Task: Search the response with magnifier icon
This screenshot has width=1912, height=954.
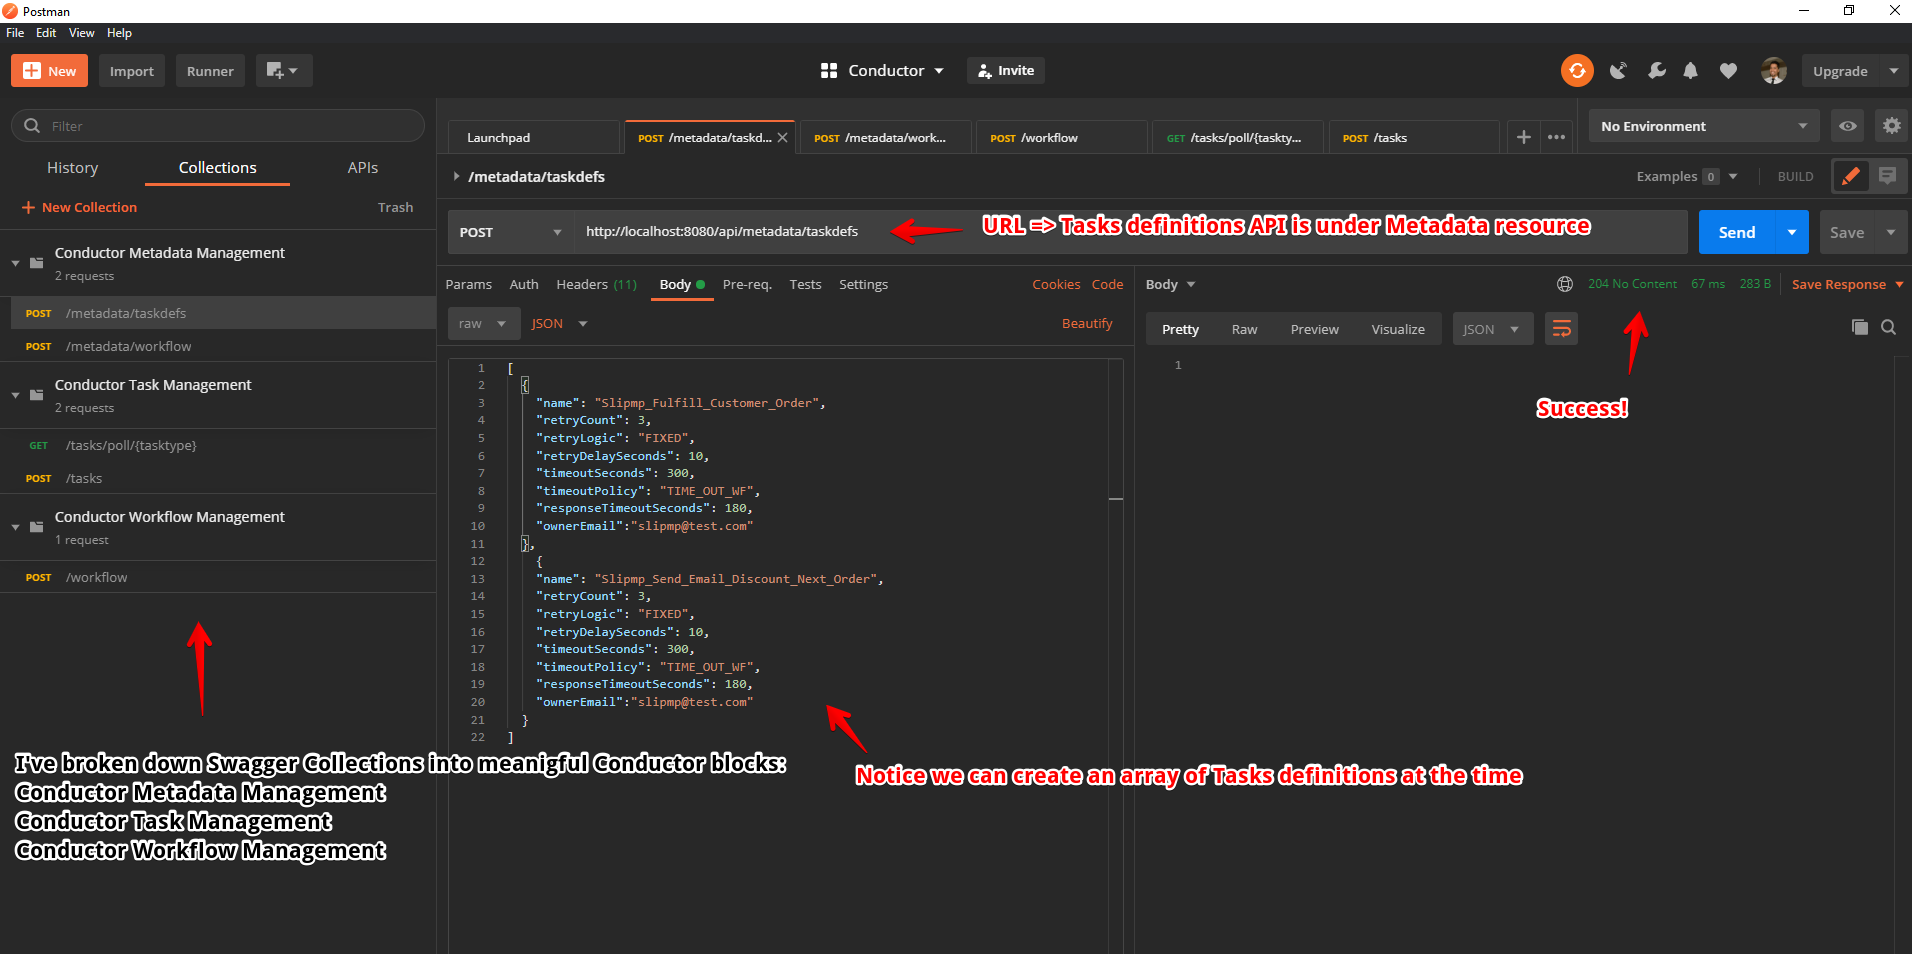Action: coord(1888,327)
